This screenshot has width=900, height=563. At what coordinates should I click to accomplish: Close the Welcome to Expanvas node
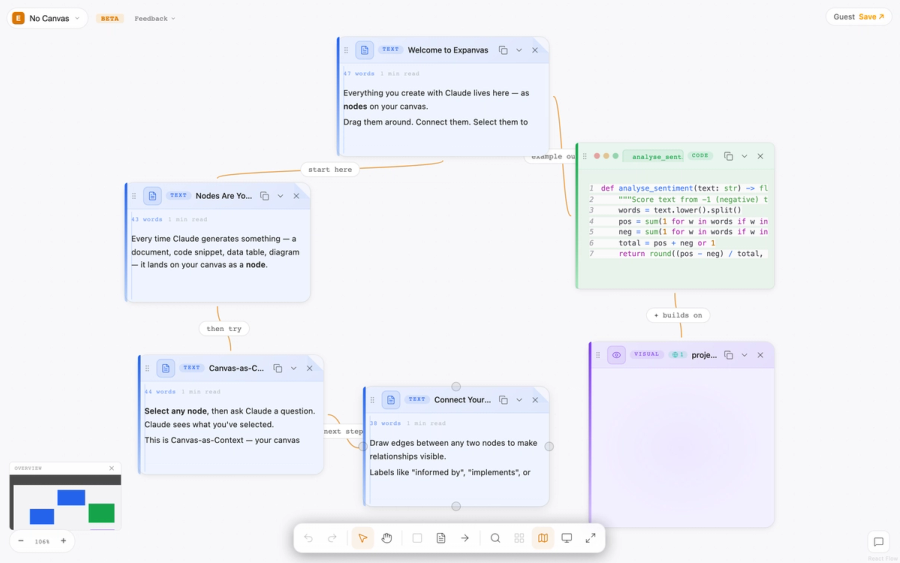coord(535,50)
